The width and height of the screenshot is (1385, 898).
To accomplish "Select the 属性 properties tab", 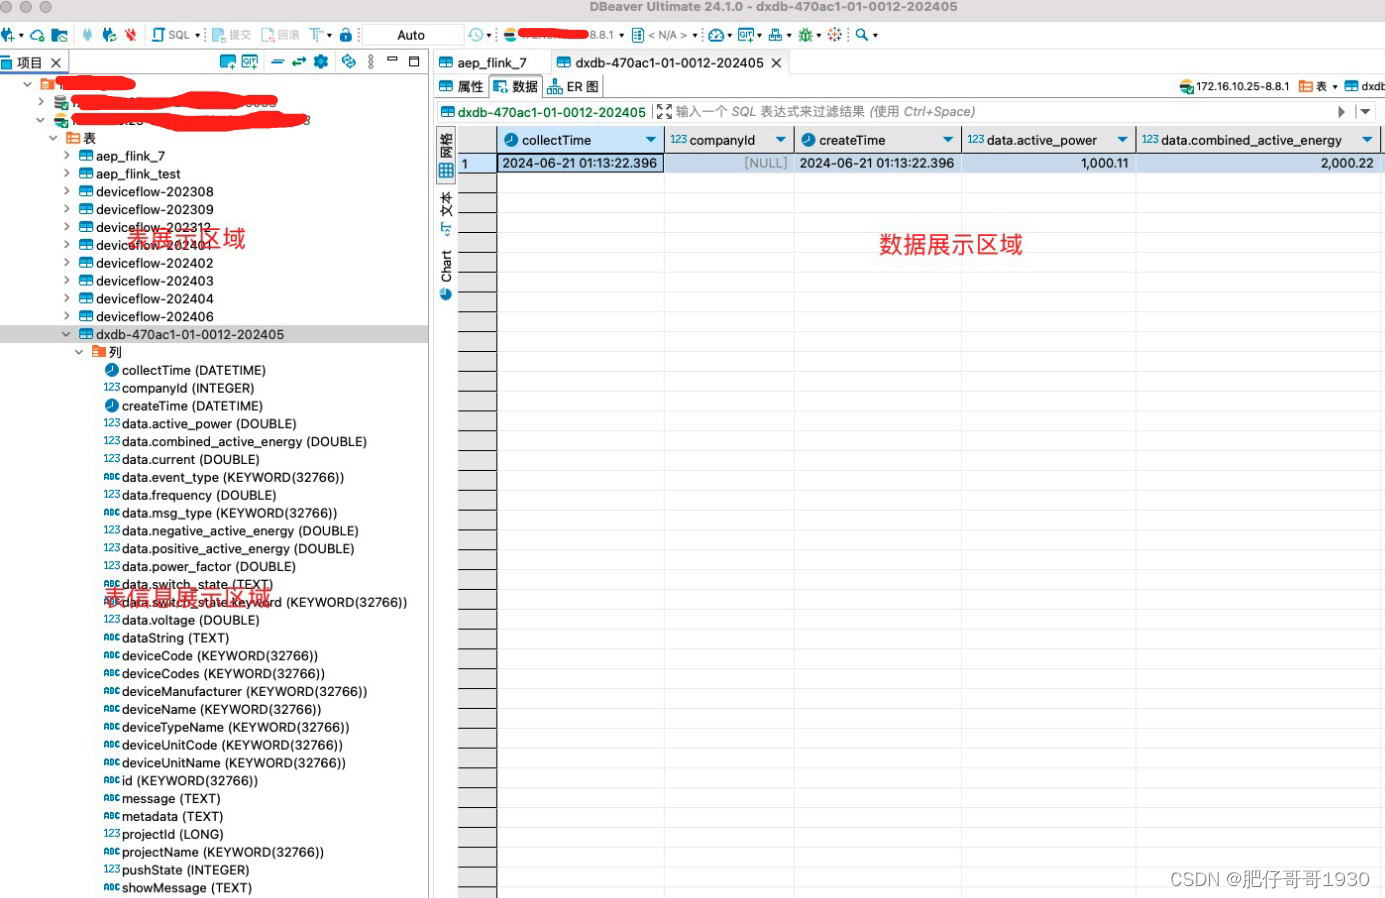I will coord(461,87).
